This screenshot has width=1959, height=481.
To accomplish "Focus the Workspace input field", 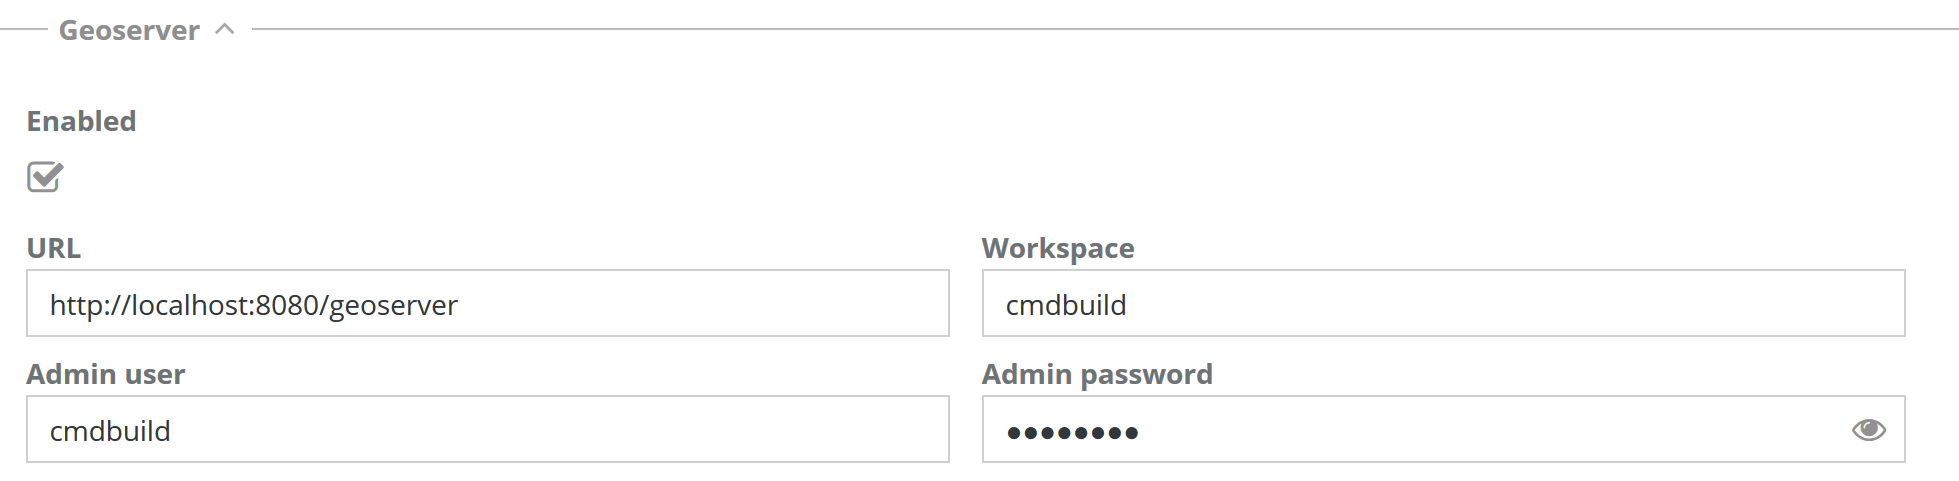I will pos(1442,304).
